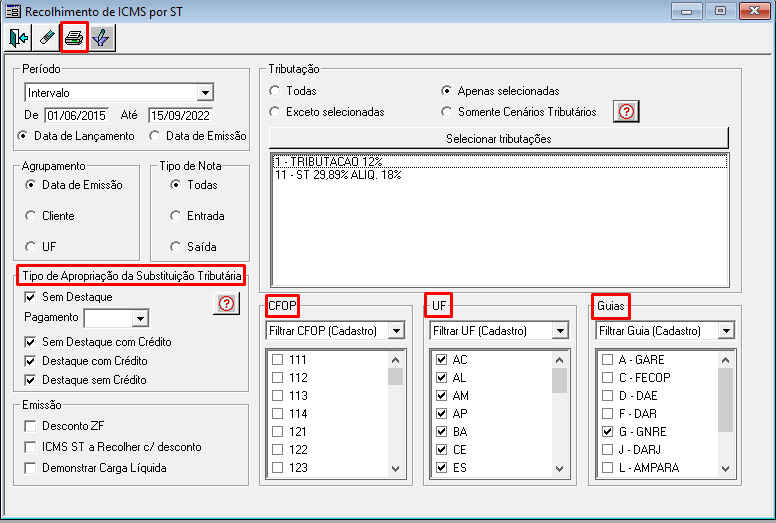This screenshot has width=776, height=523.
Task: Check L - AMPARA guia
Action: pyautogui.click(x=607, y=468)
